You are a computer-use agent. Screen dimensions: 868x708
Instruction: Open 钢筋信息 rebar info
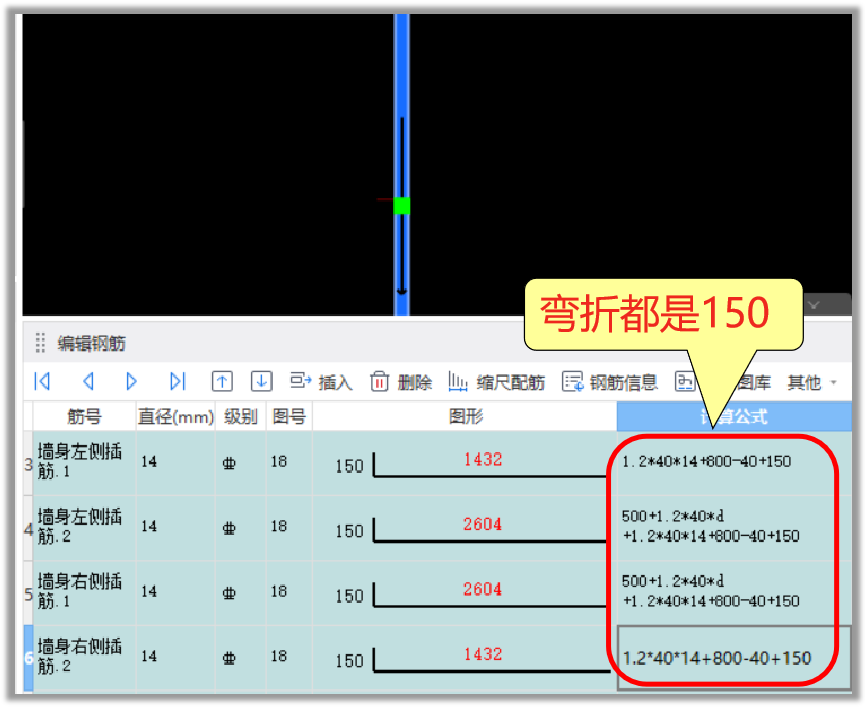click(610, 382)
